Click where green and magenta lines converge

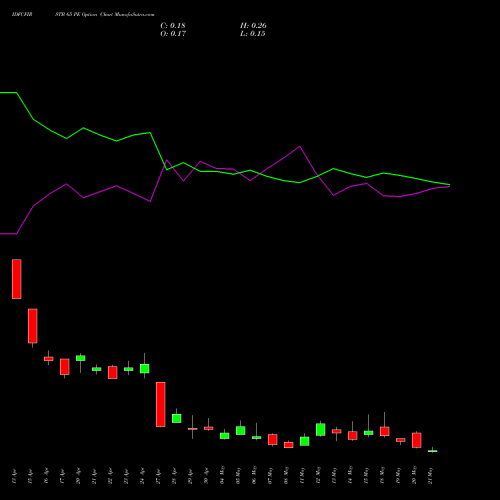(449, 185)
